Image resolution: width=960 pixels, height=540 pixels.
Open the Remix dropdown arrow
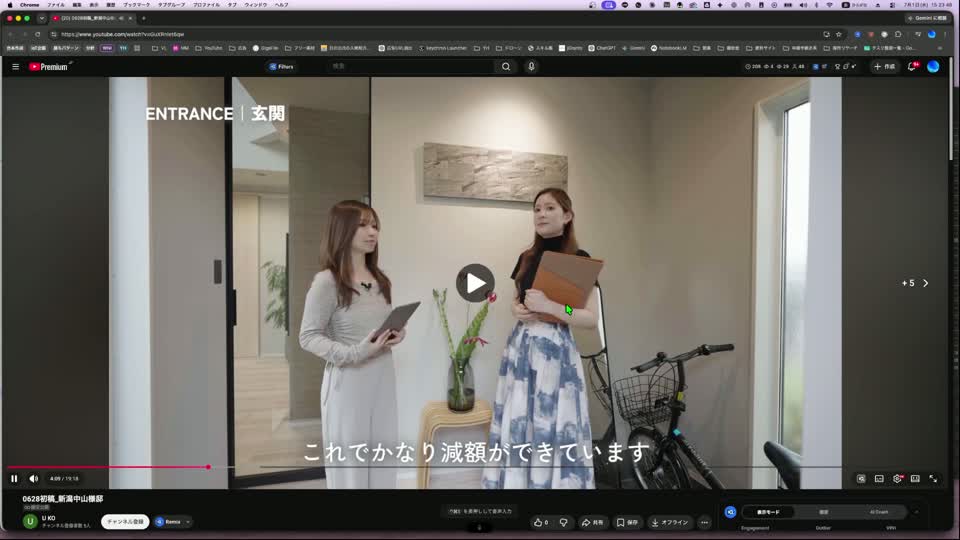coord(188,522)
